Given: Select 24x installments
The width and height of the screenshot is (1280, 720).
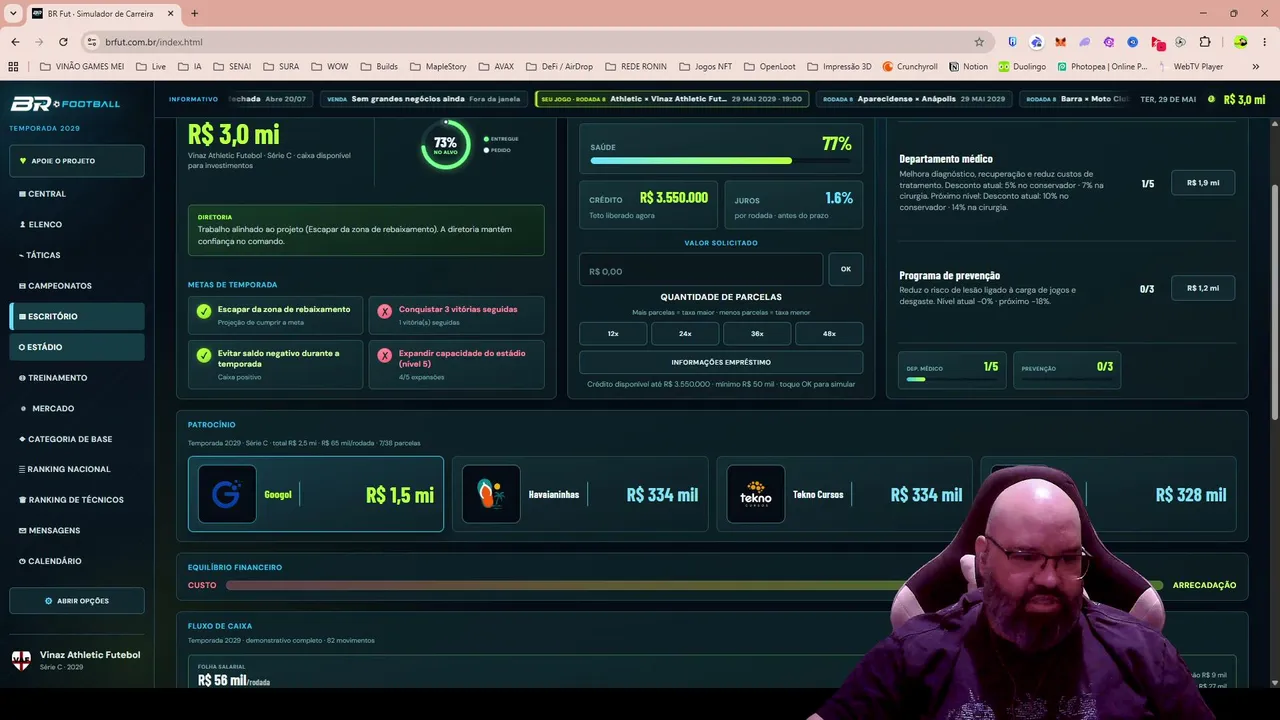Looking at the screenshot, I should click(x=685, y=334).
